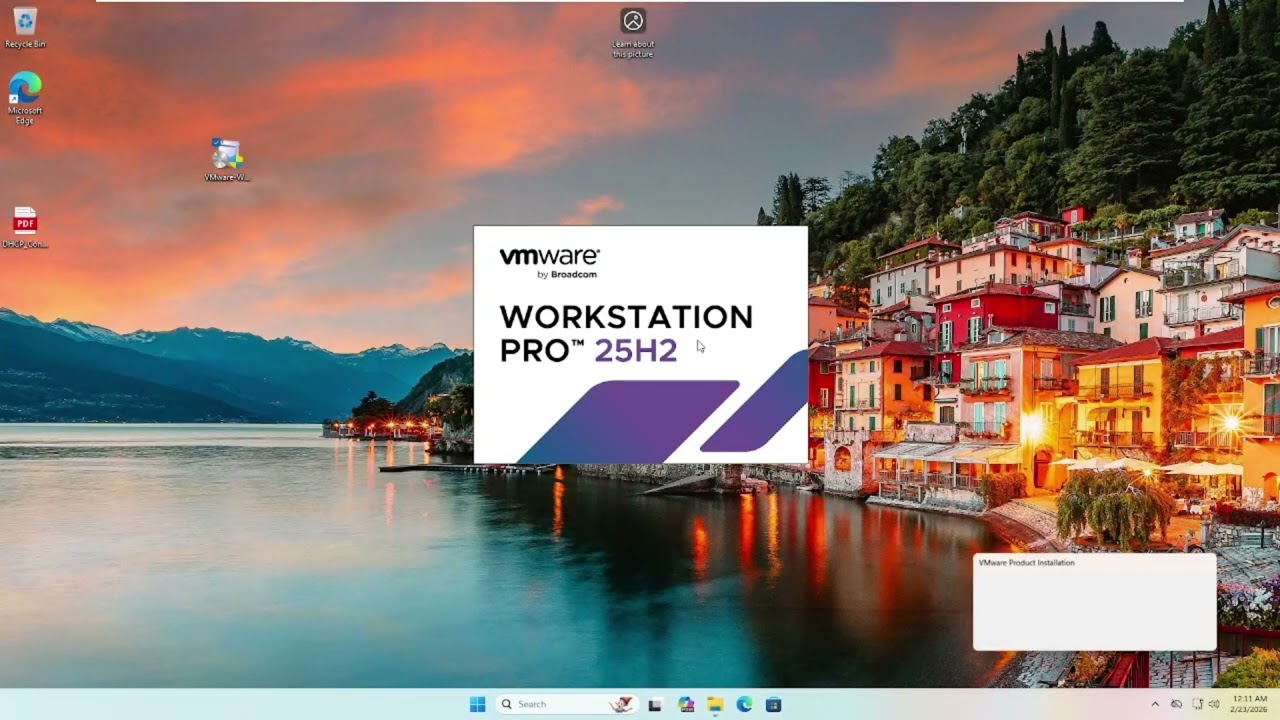Click the search highlight image in Search box
Image resolution: width=1280 pixels, height=720 pixels.
(621, 704)
